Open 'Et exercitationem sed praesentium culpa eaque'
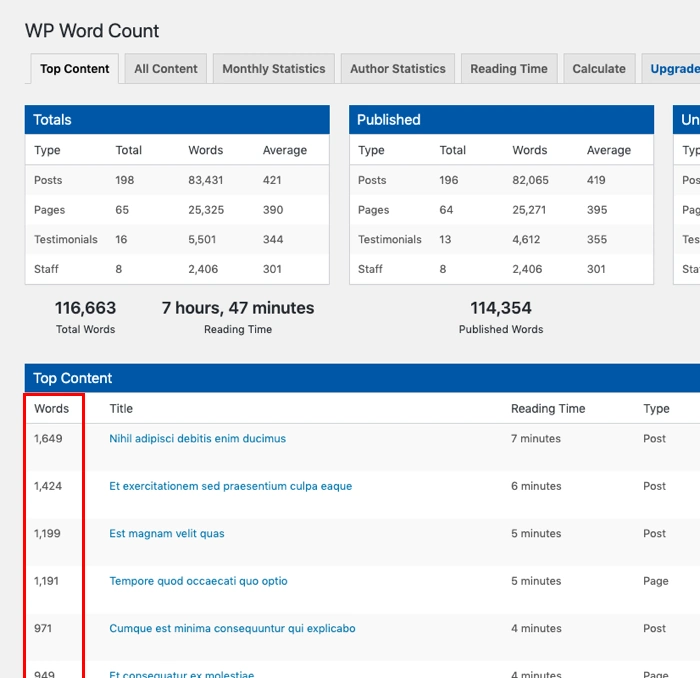Screen dimensions: 700x678 coord(230,486)
